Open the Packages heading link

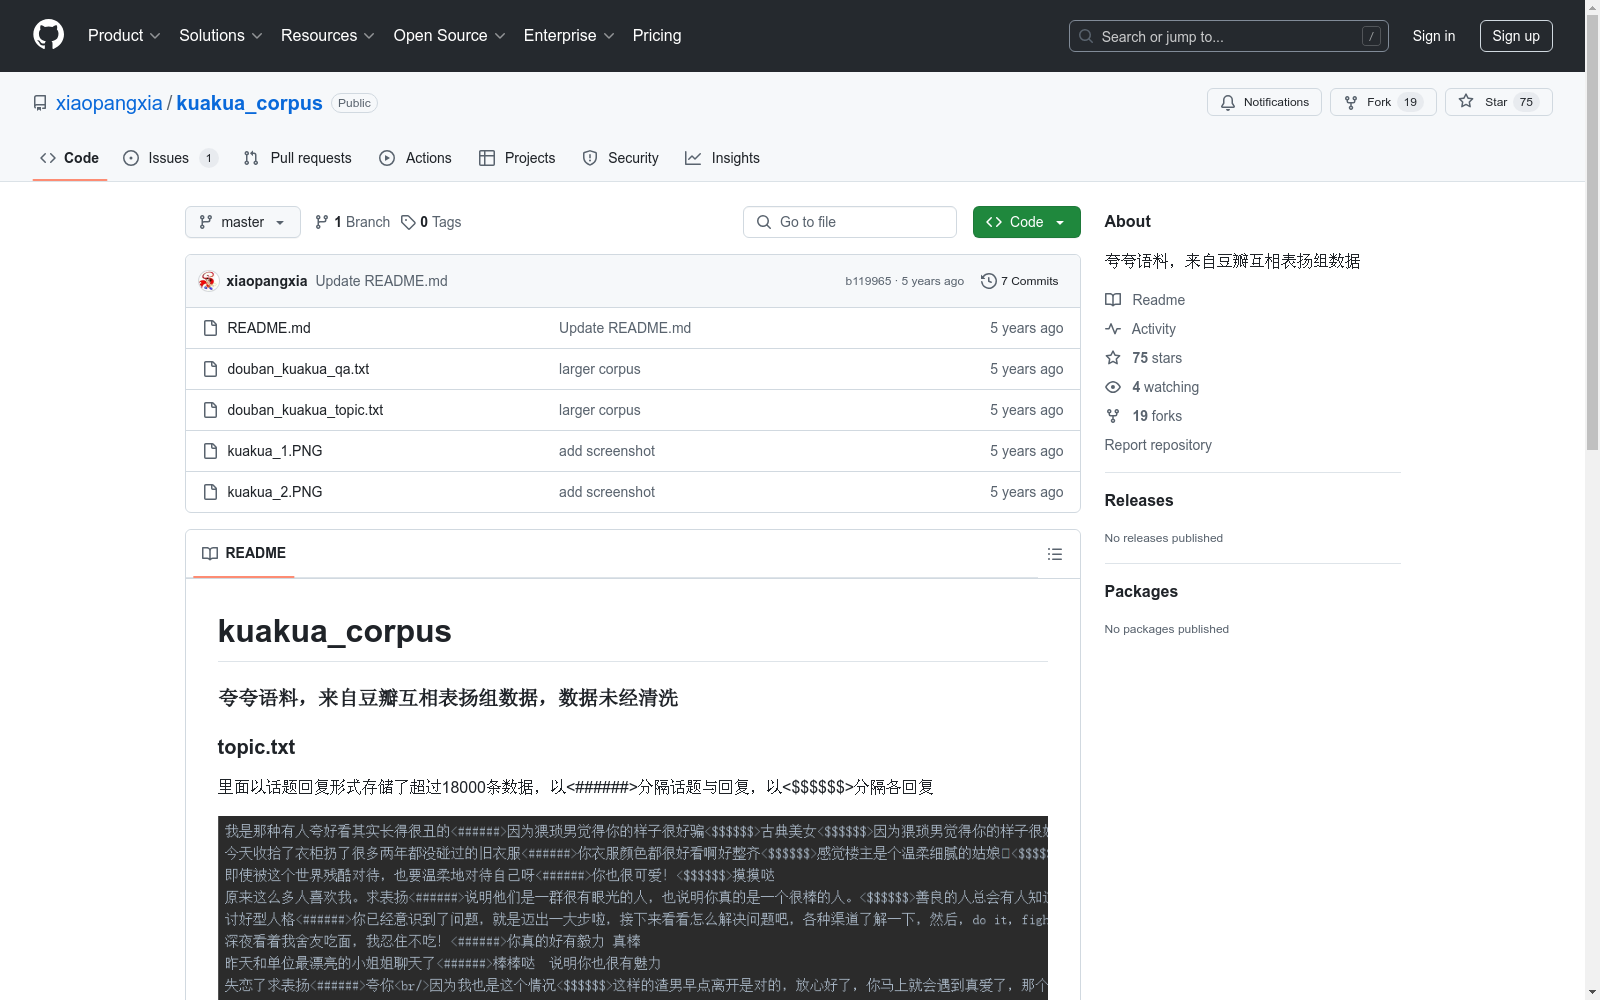(1141, 591)
